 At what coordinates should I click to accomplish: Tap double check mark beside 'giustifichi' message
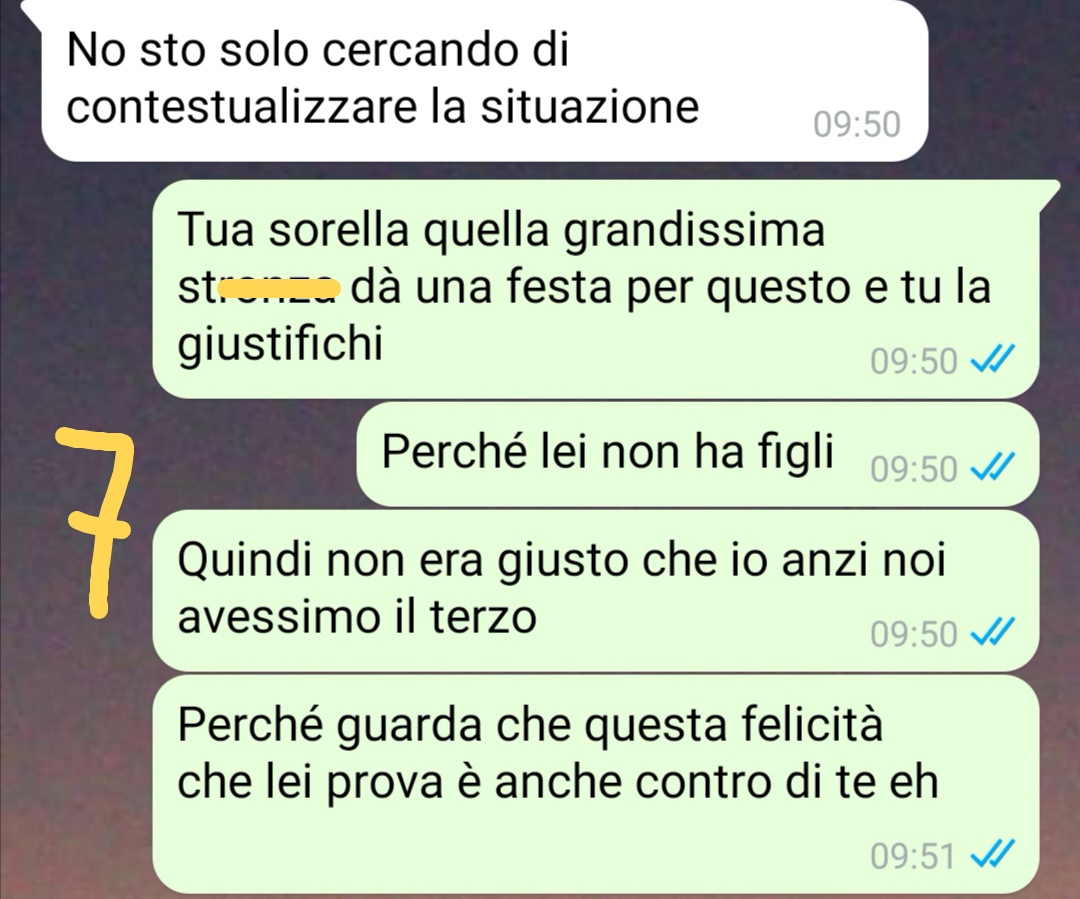click(993, 360)
